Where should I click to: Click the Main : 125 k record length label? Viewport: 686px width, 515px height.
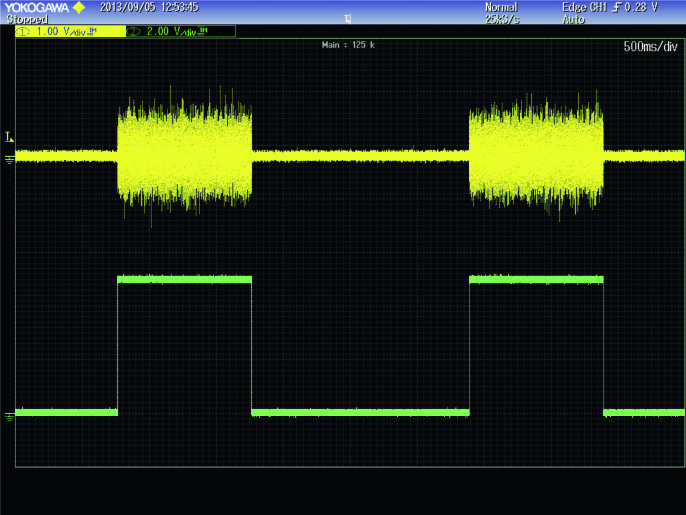tap(348, 45)
